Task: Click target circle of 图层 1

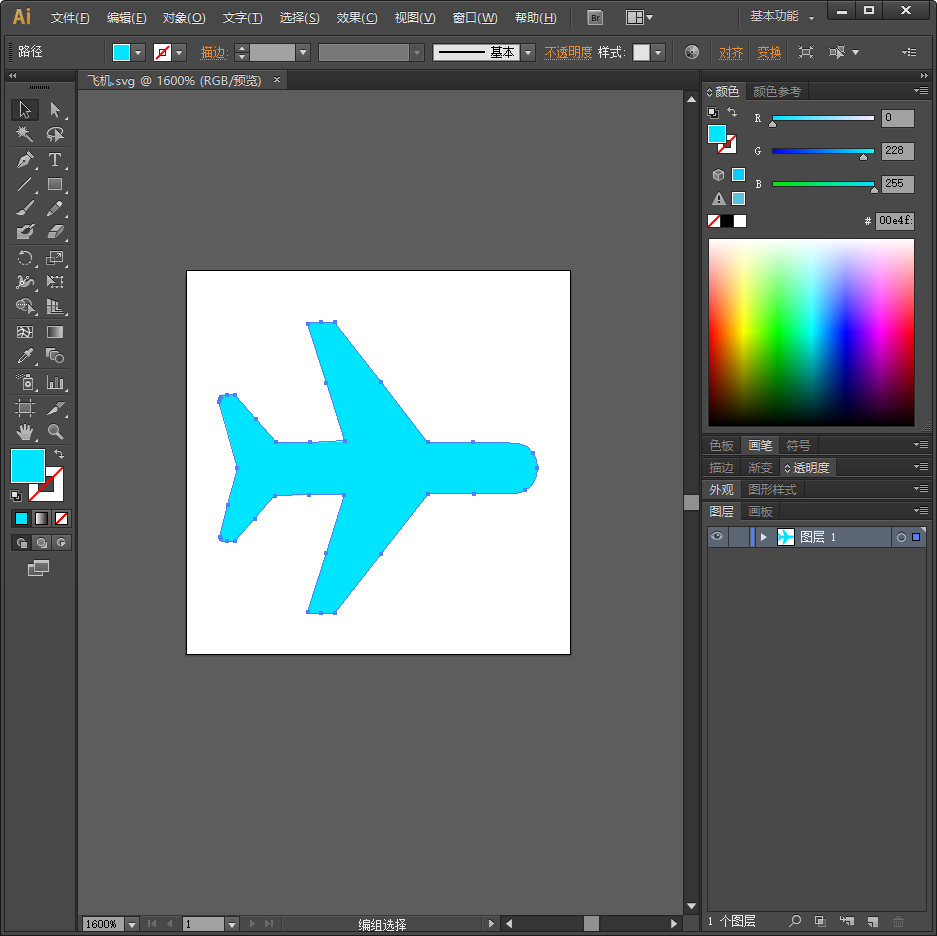Action: pos(901,537)
